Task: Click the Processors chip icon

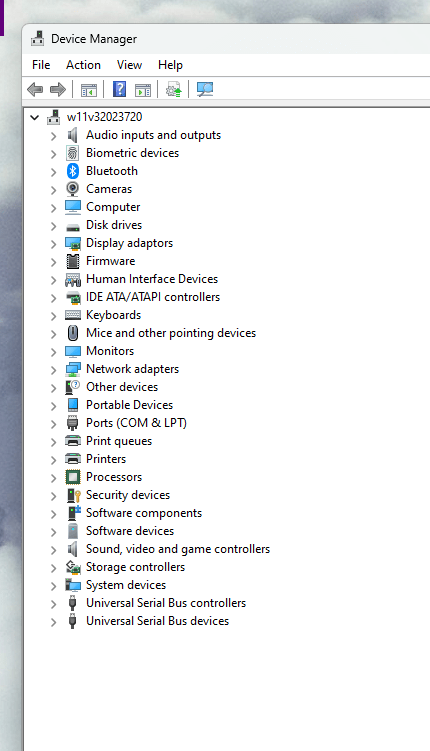Action: [x=73, y=477]
